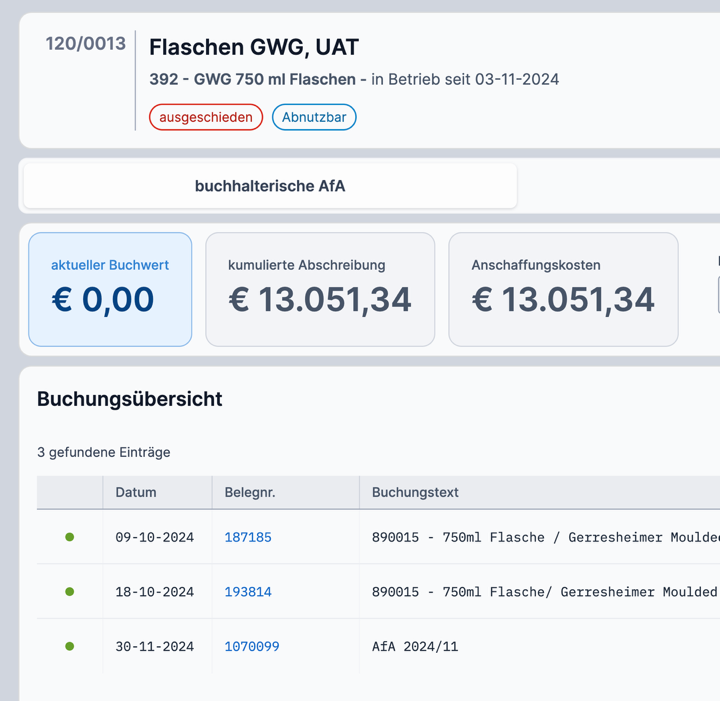
Task: Click the 'Flaschen GWG, UAT' title
Action: click(x=254, y=47)
